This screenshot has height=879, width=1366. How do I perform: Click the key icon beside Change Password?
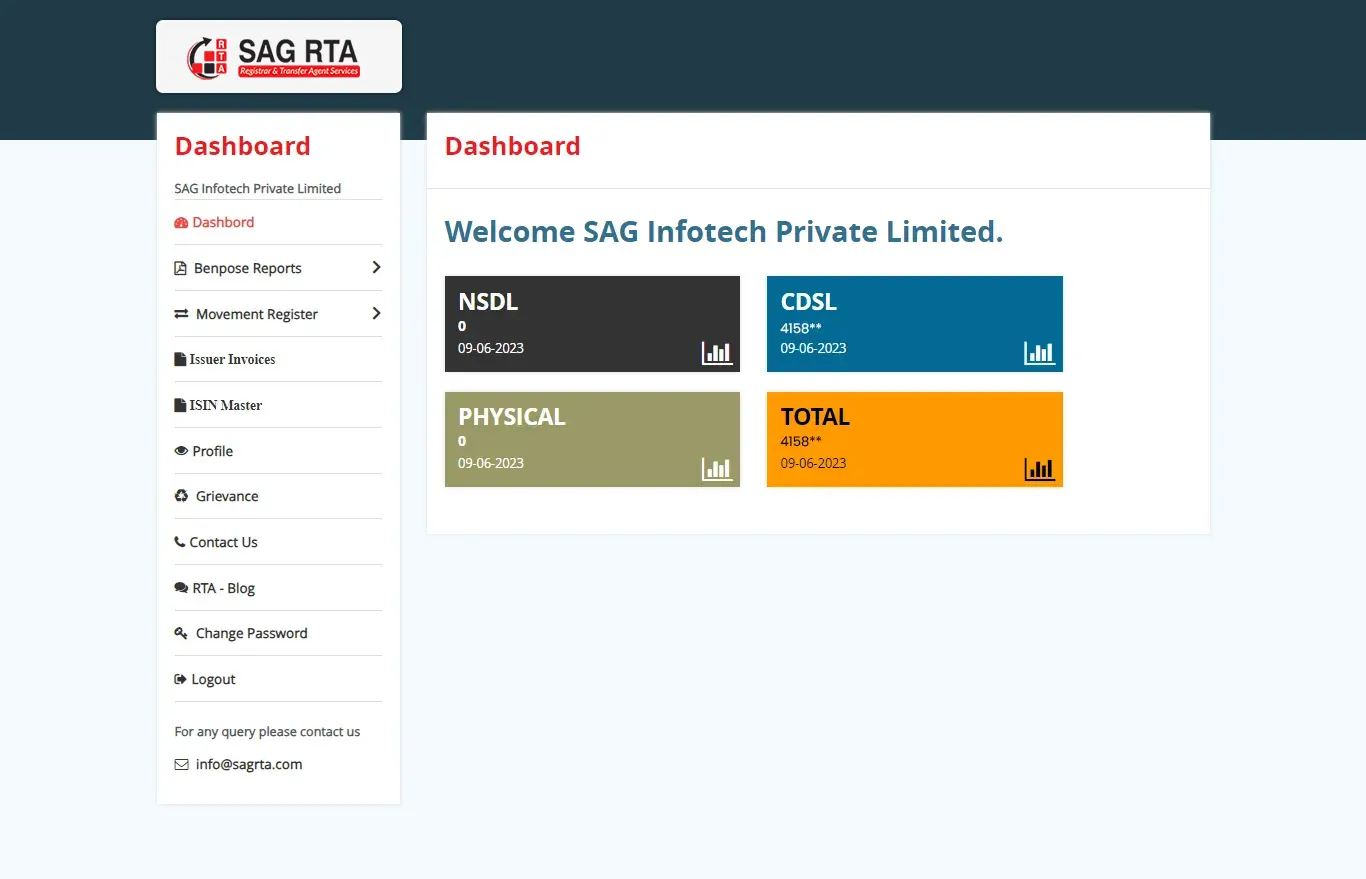181,634
